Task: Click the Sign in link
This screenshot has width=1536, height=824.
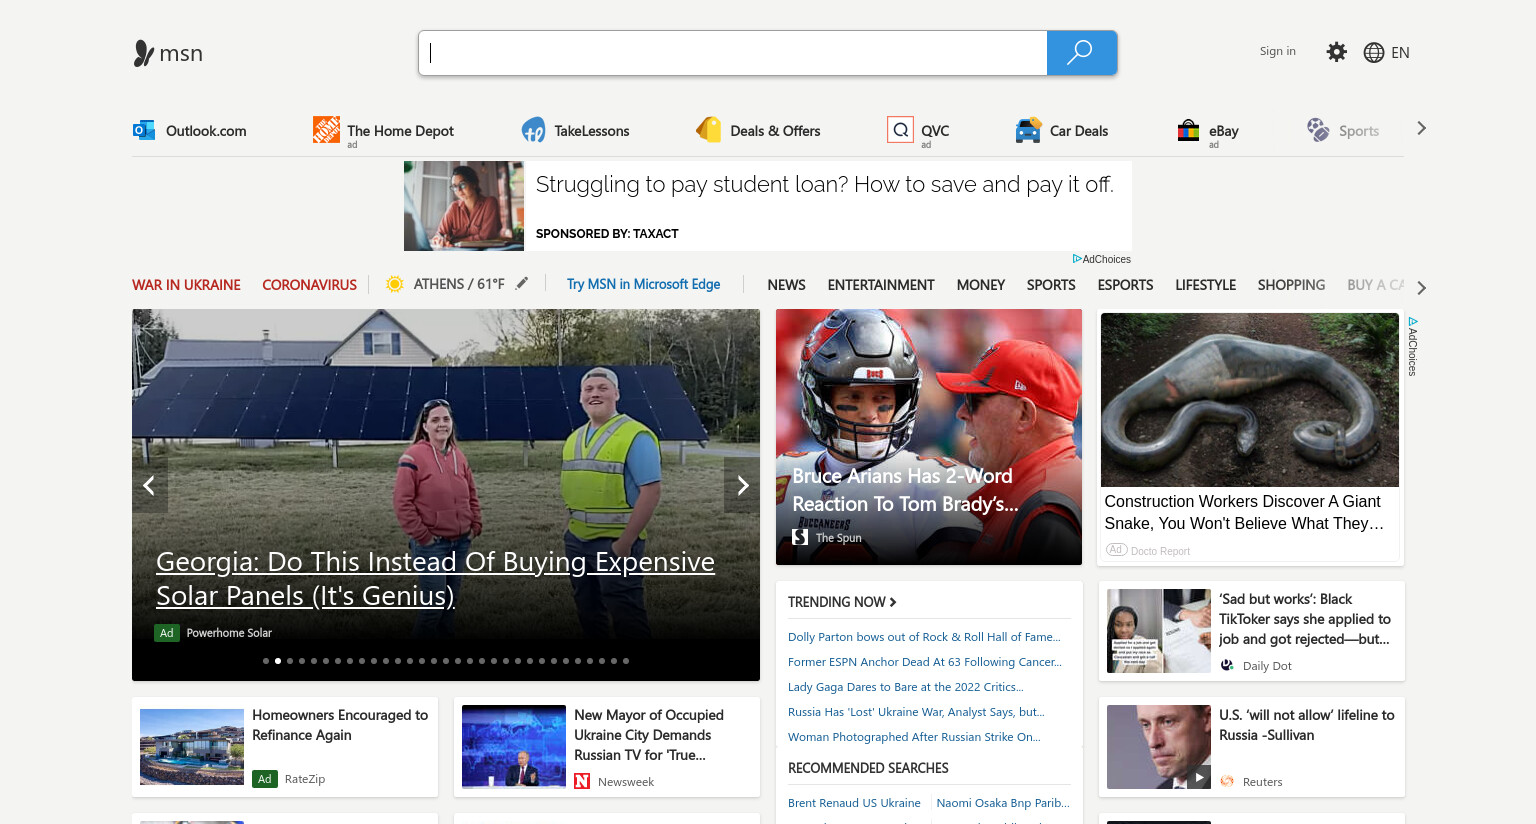Action: [1277, 51]
